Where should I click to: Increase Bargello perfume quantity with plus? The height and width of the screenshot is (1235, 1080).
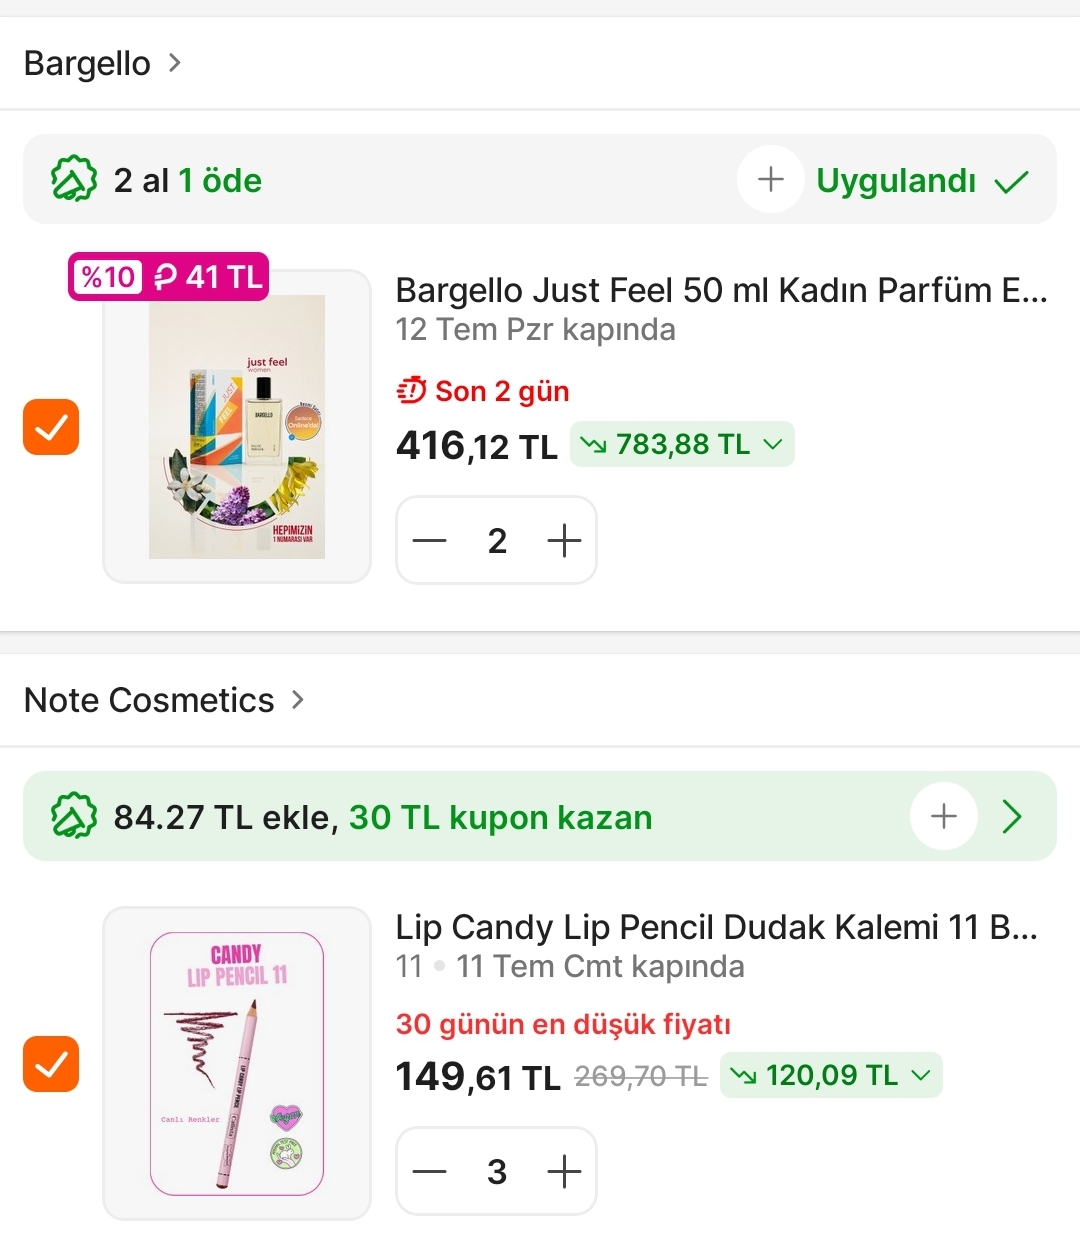pyautogui.click(x=564, y=540)
